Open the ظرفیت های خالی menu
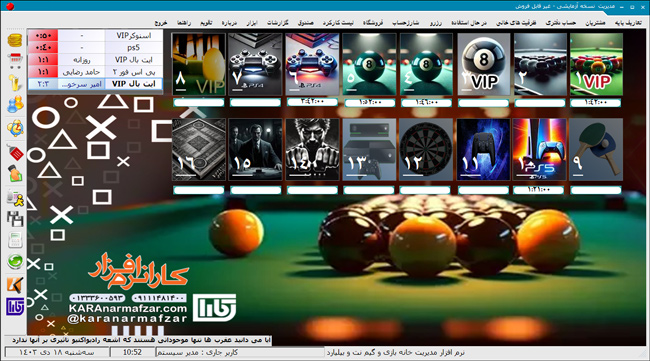The width and height of the screenshot is (650, 361). pos(516,23)
